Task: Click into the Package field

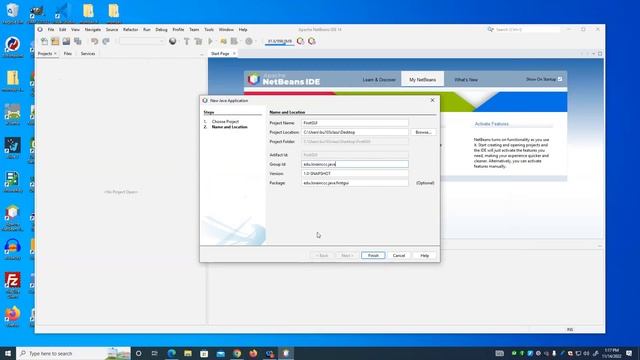Action: [355, 183]
